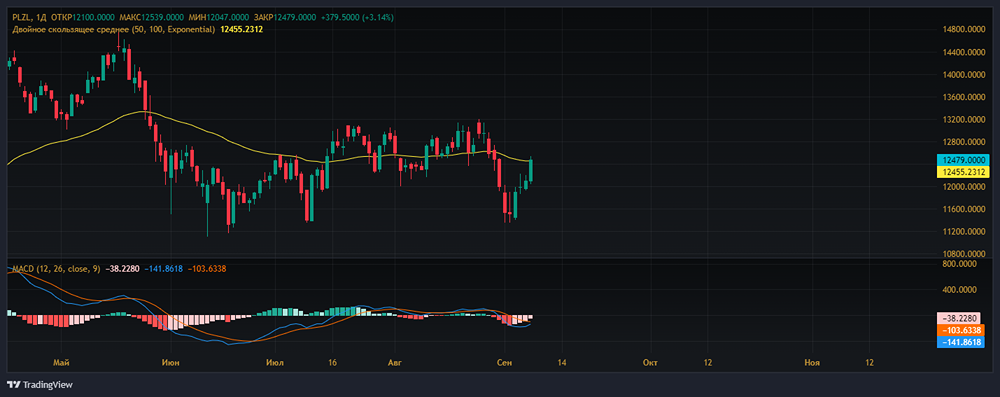The width and height of the screenshot is (1000, 397).
Task: Click the Сен time axis label
Action: (x=504, y=363)
